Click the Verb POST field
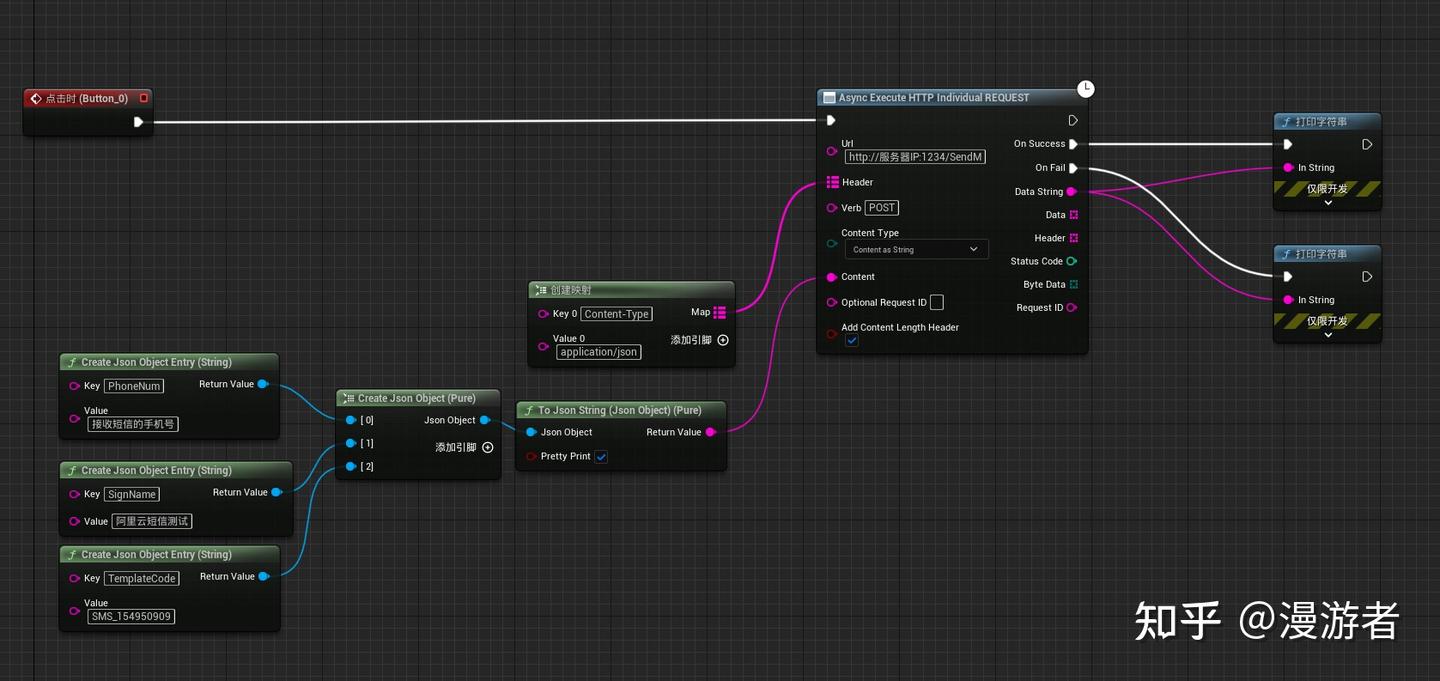 [882, 208]
